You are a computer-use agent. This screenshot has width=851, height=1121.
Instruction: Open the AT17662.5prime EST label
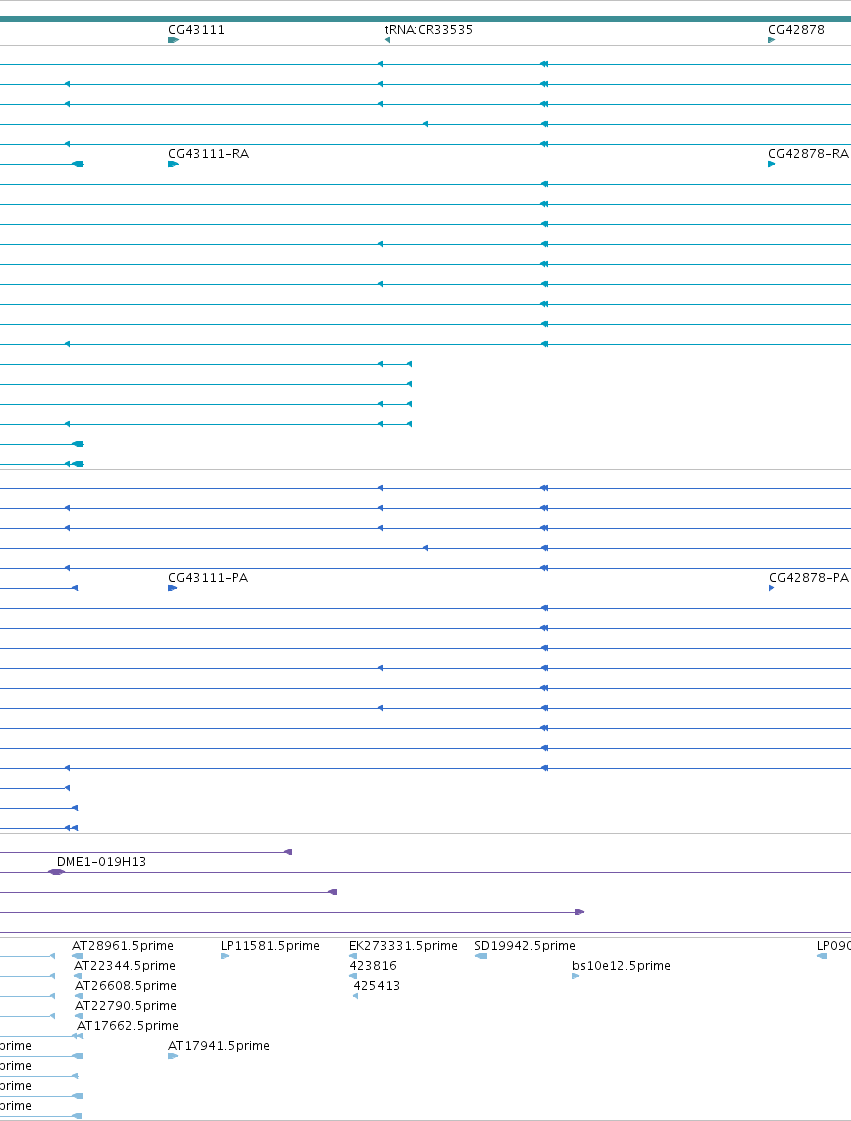(x=128, y=1026)
